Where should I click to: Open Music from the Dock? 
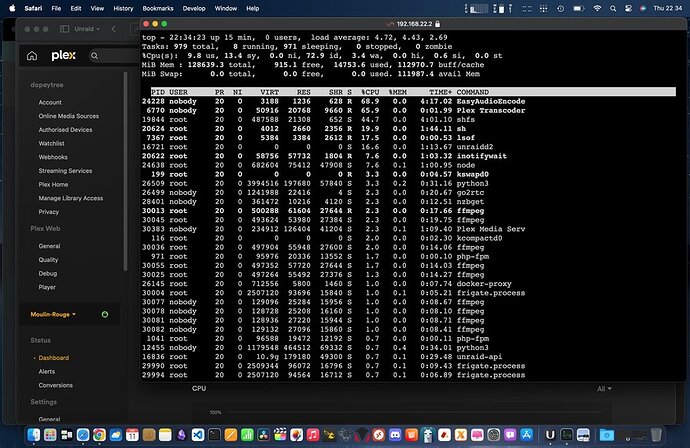coord(313,435)
